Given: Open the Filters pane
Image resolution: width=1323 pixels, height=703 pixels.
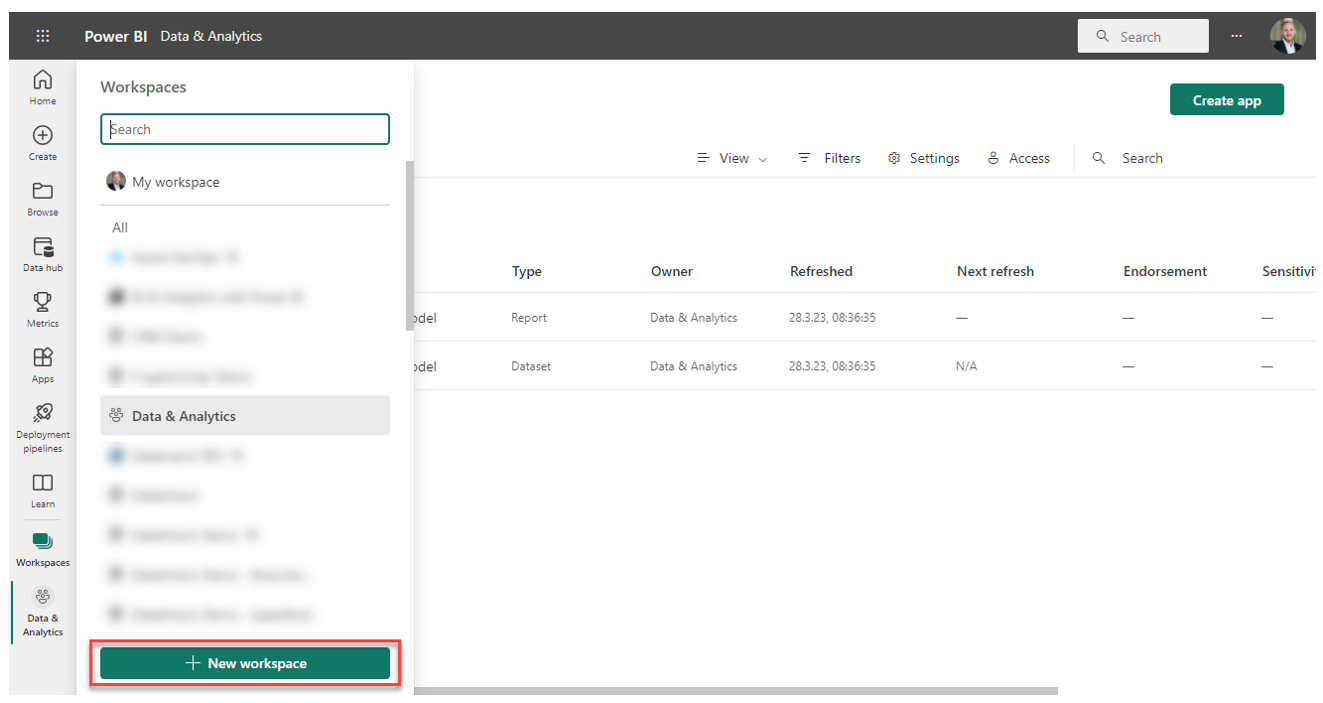Looking at the screenshot, I should coord(829,158).
